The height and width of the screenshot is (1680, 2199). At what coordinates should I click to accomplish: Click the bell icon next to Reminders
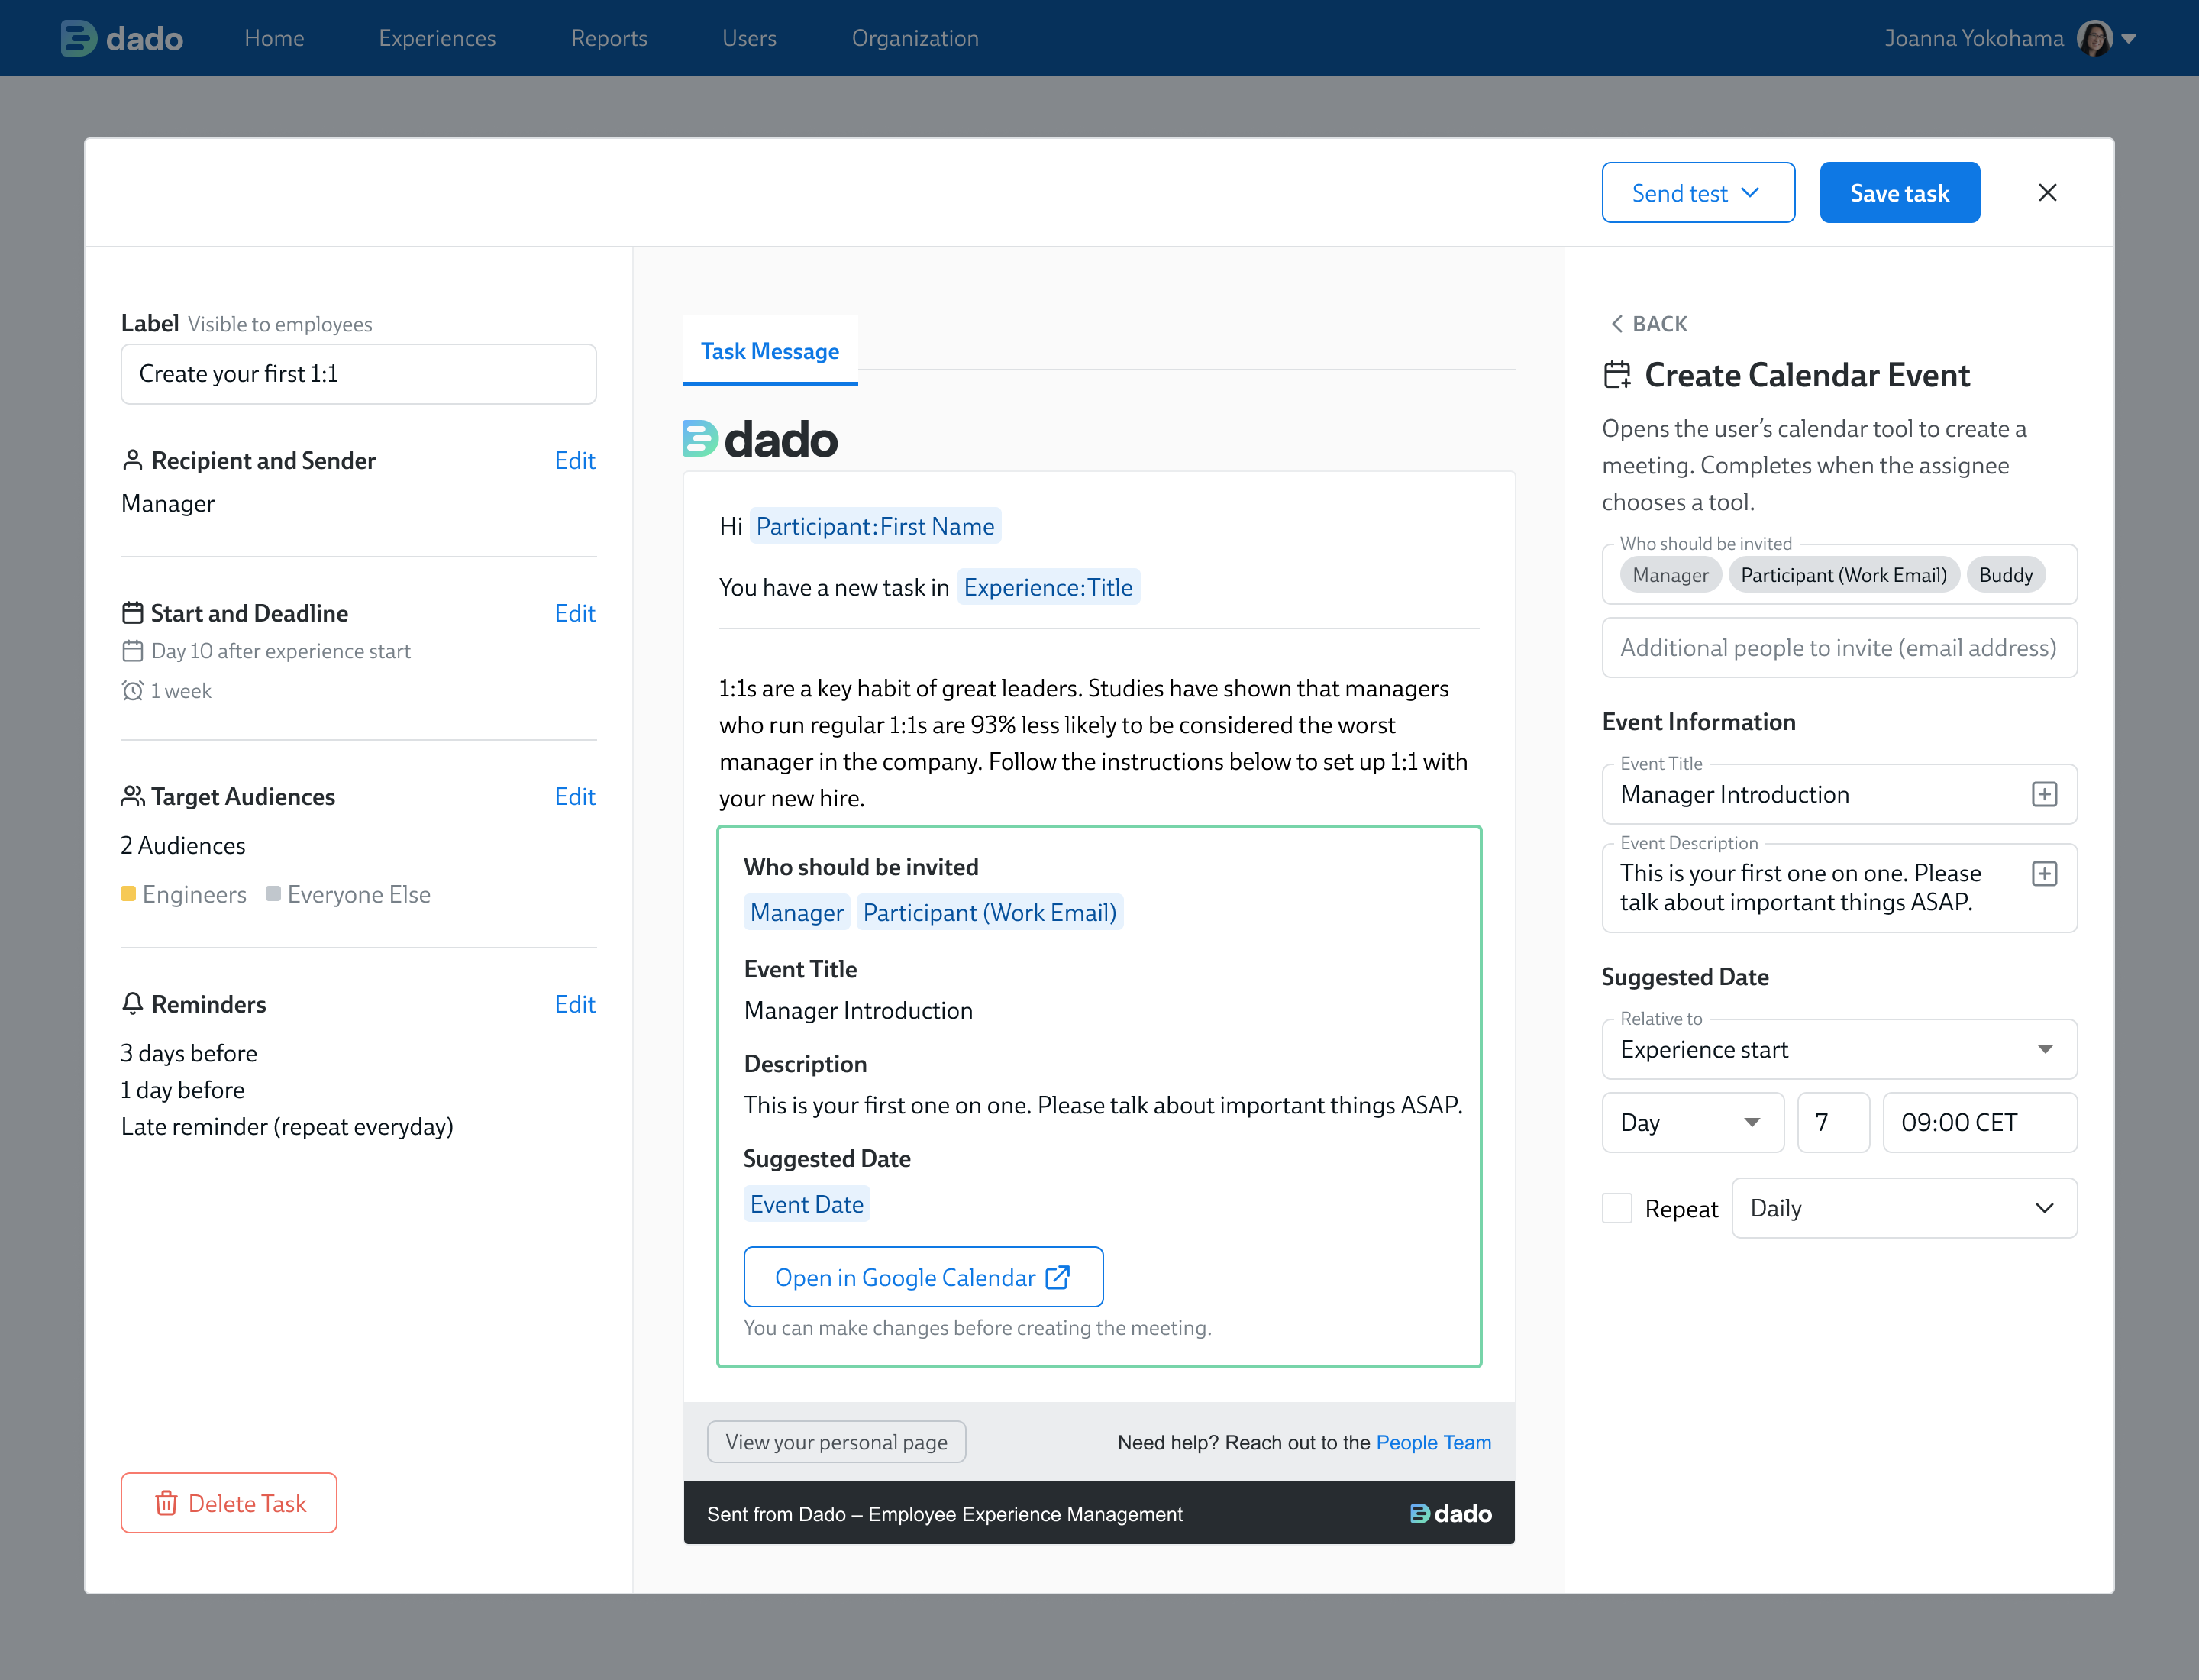tap(132, 1003)
